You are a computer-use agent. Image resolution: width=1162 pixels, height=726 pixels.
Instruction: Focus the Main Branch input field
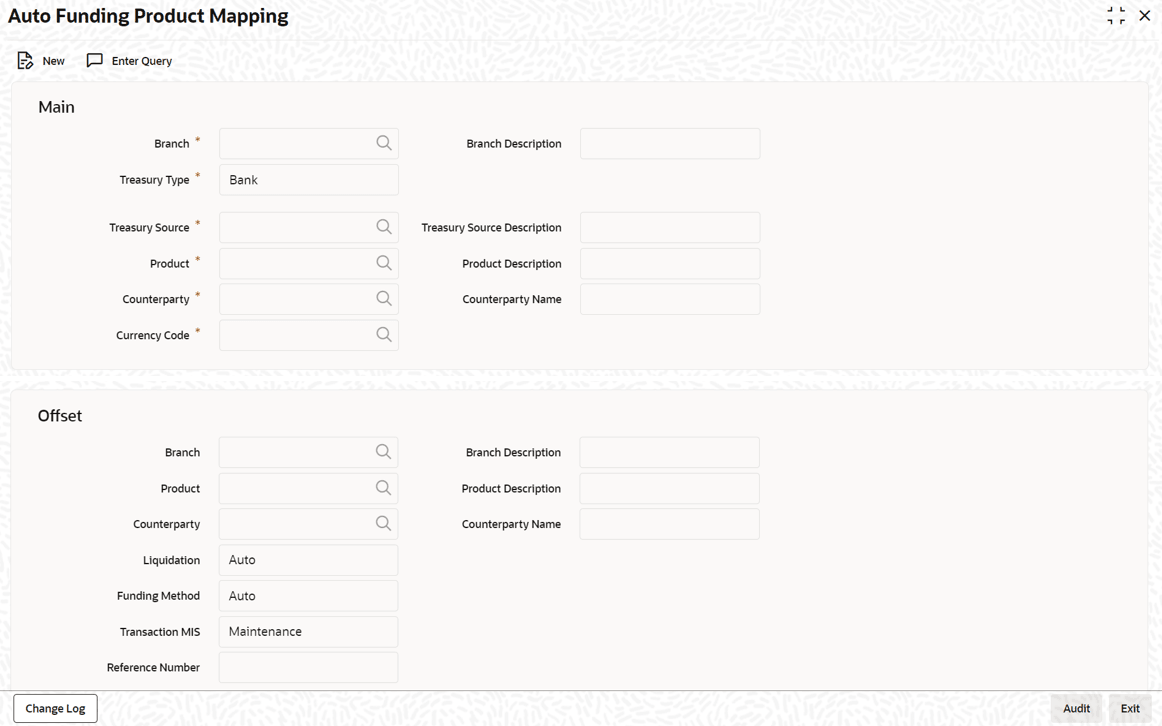click(x=309, y=144)
